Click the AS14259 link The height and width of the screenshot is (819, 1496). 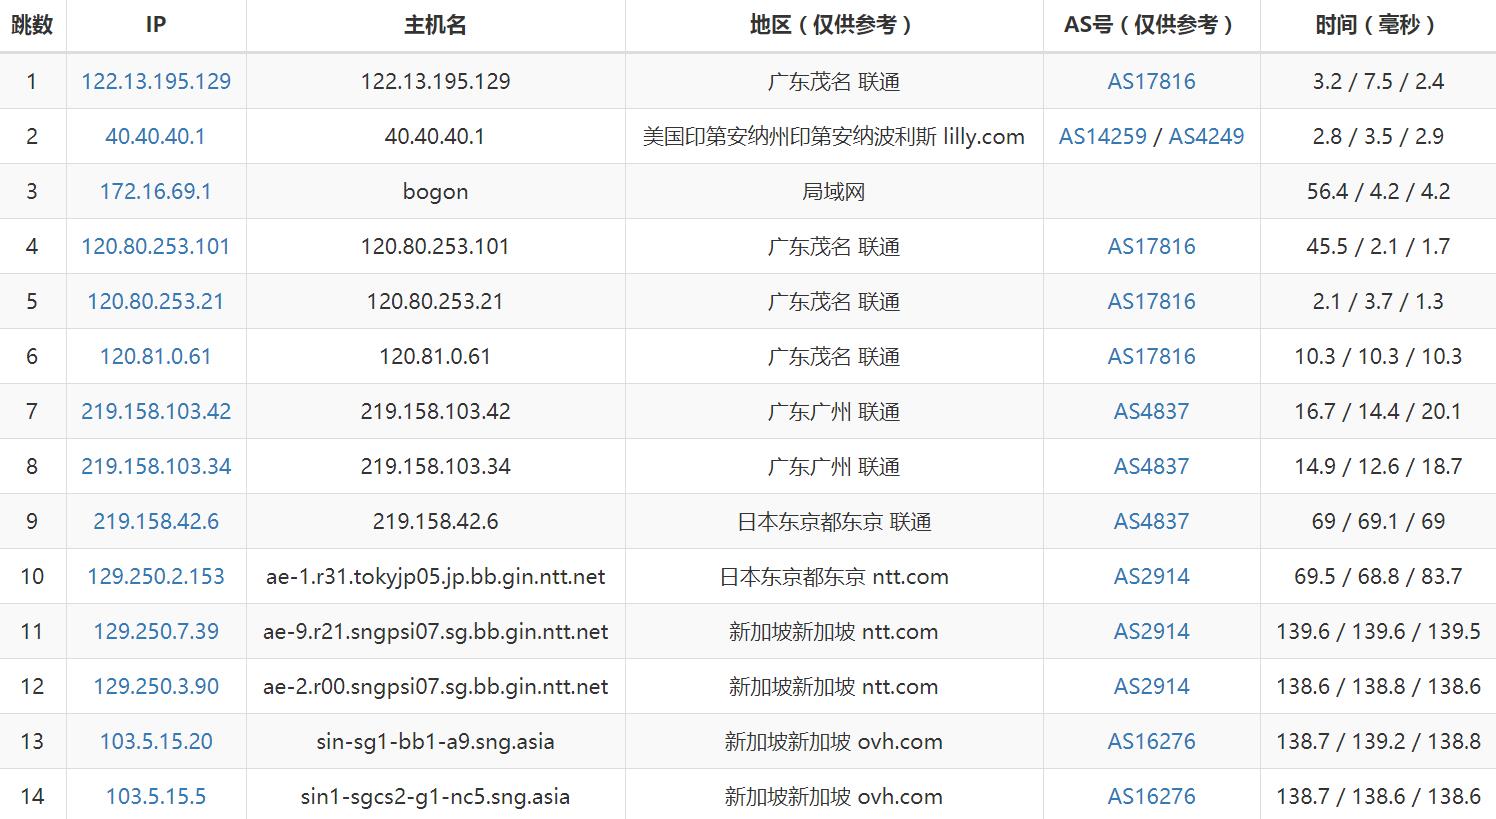[x=1103, y=136]
